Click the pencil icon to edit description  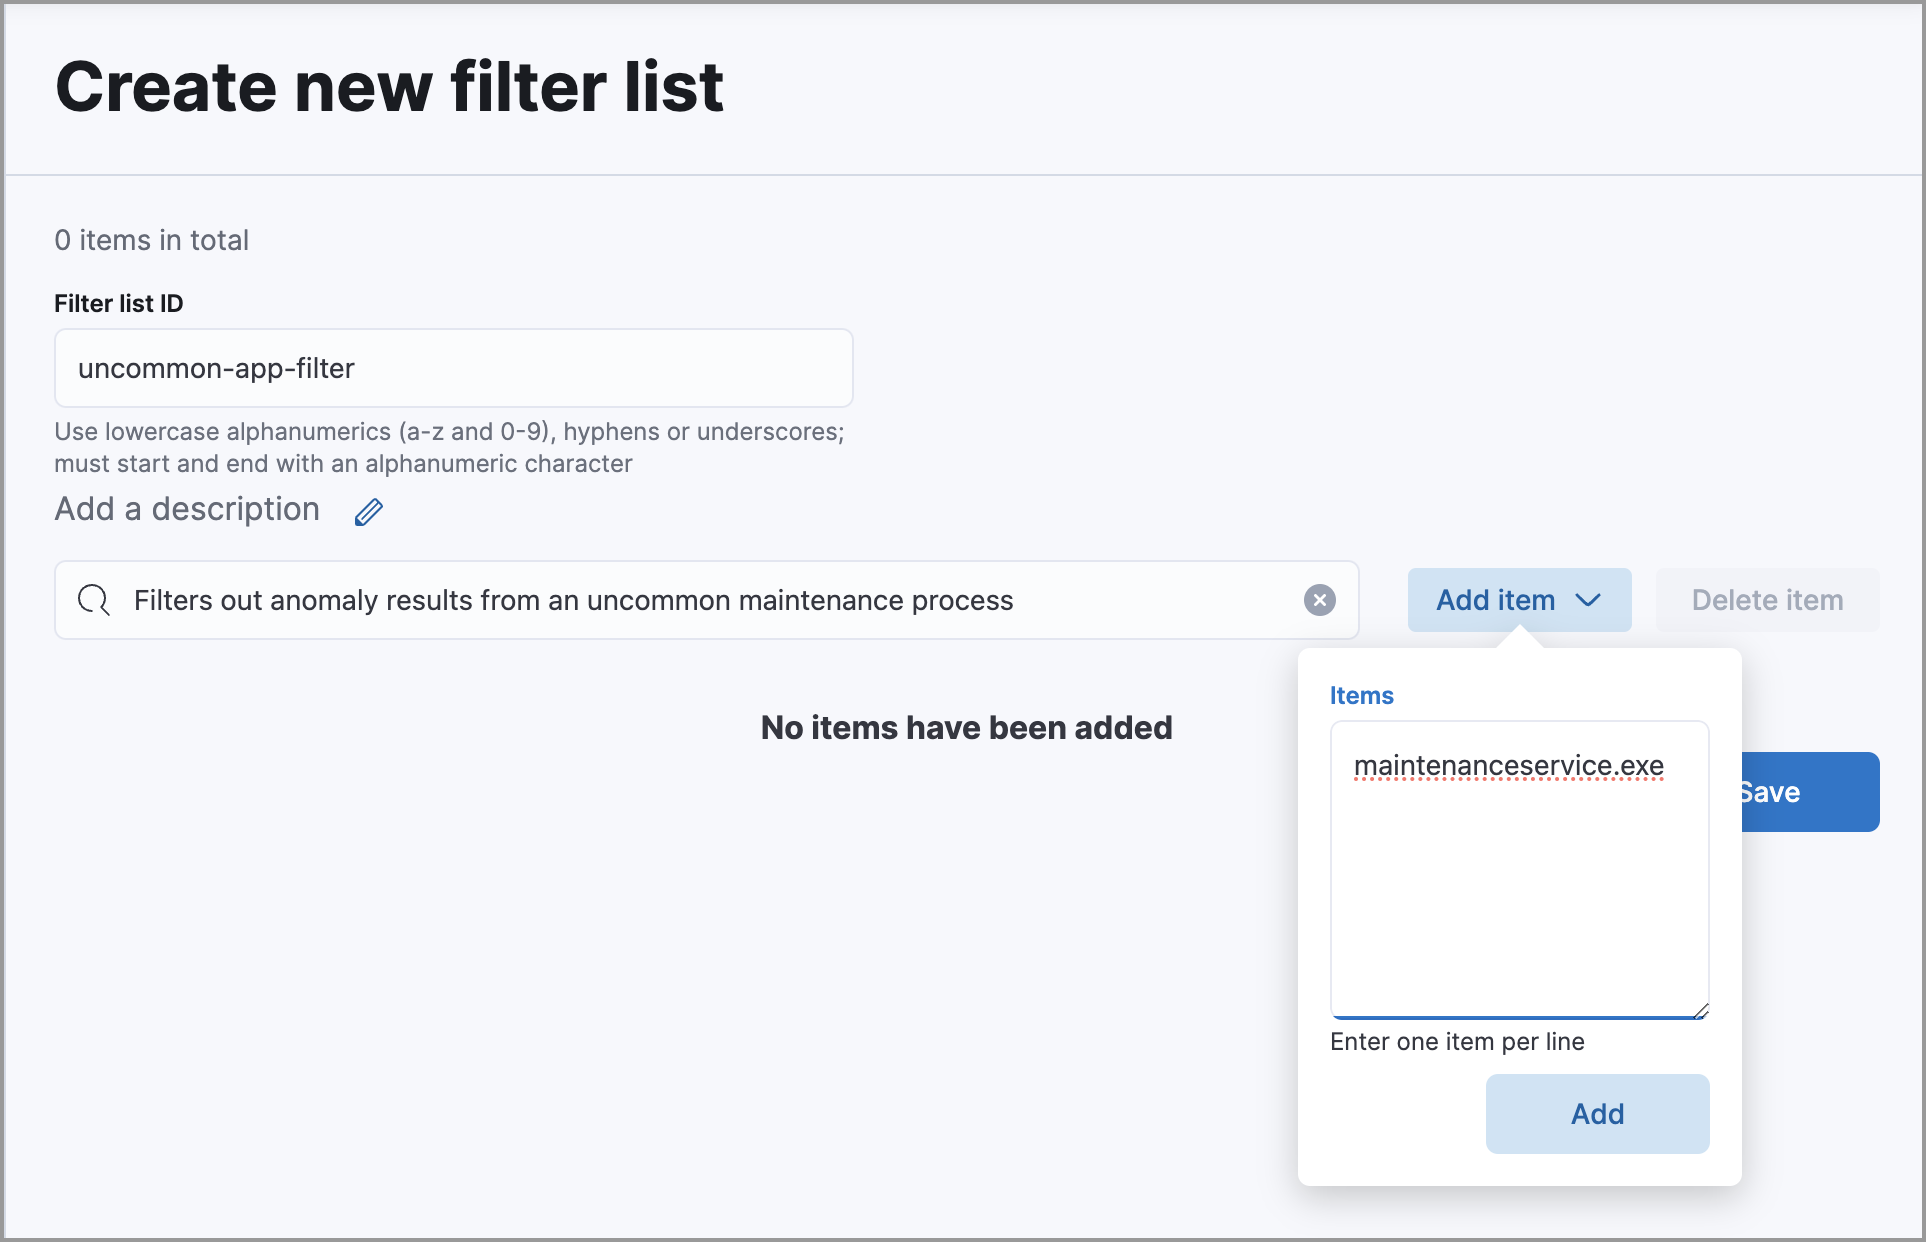368,512
